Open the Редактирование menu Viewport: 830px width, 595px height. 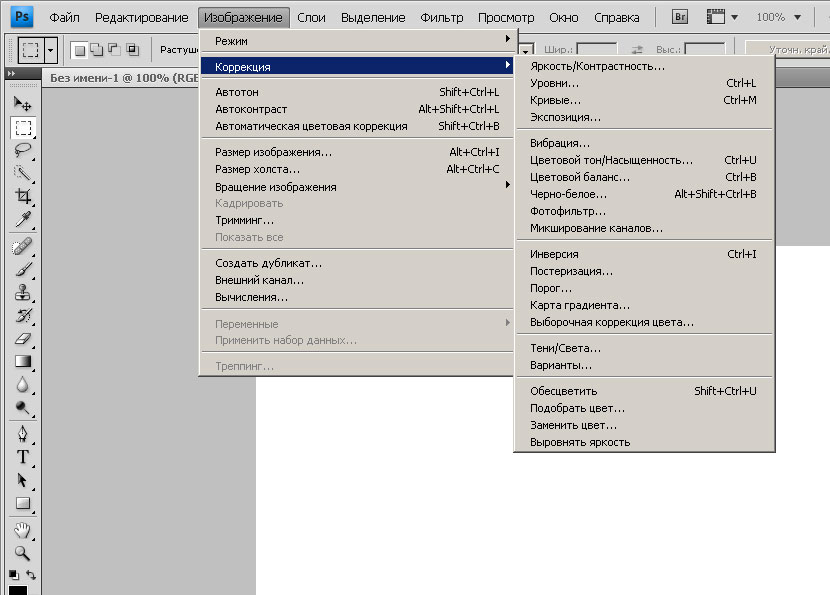[141, 17]
